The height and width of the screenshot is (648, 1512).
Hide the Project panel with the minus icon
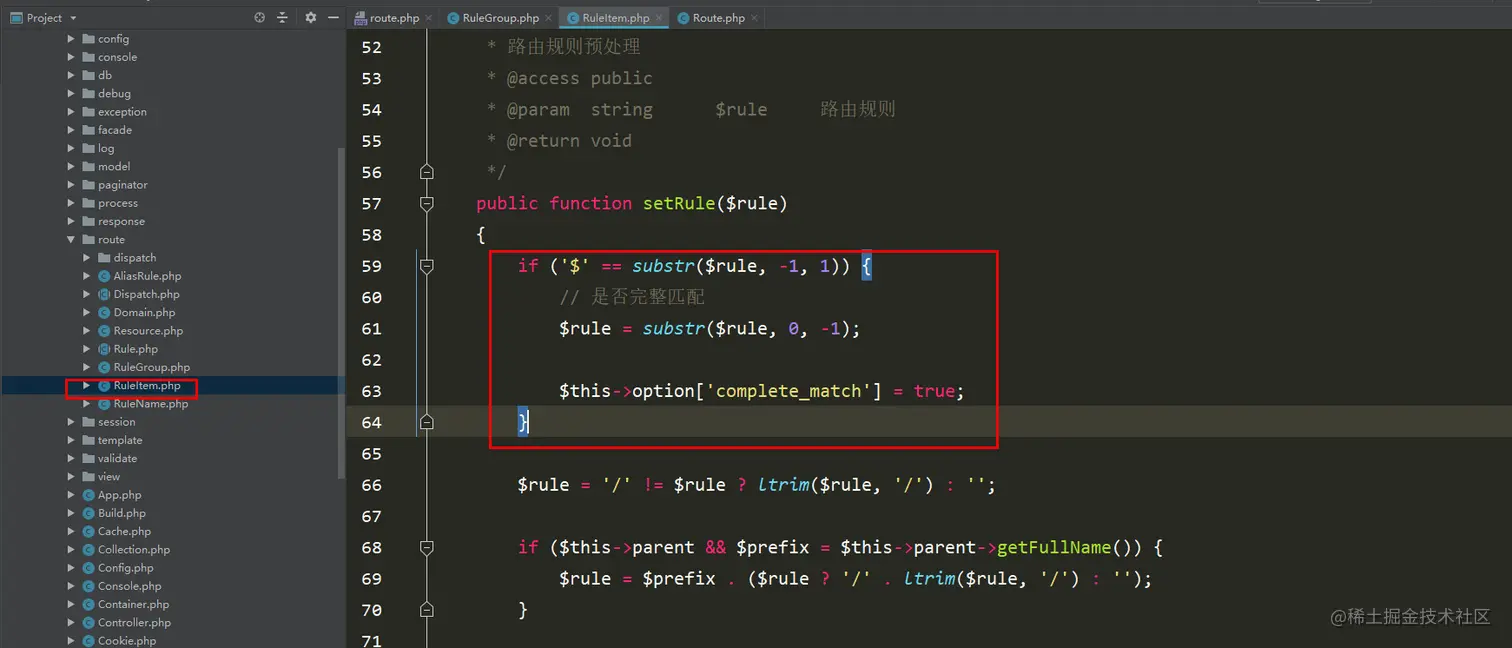coord(333,18)
